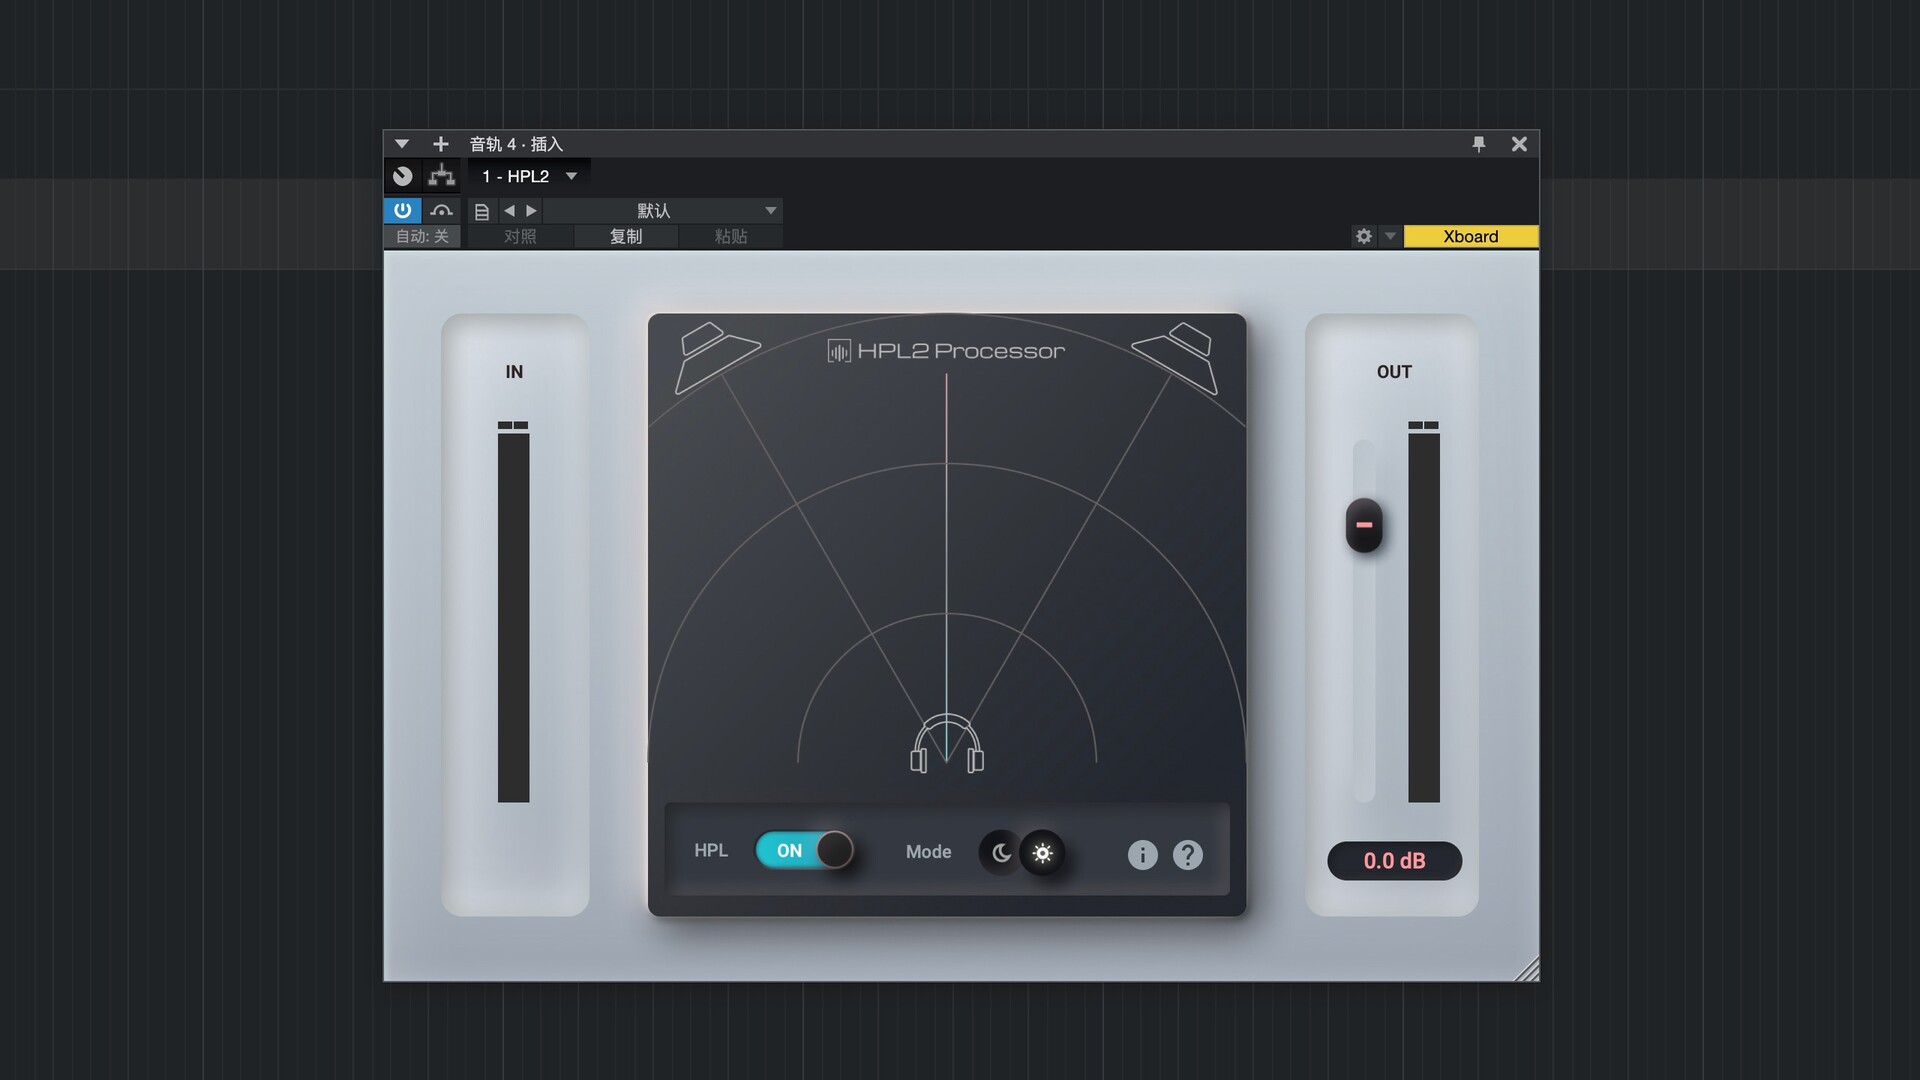Click the 自动: 关 automation button
This screenshot has width=1920, height=1080.
click(x=422, y=236)
